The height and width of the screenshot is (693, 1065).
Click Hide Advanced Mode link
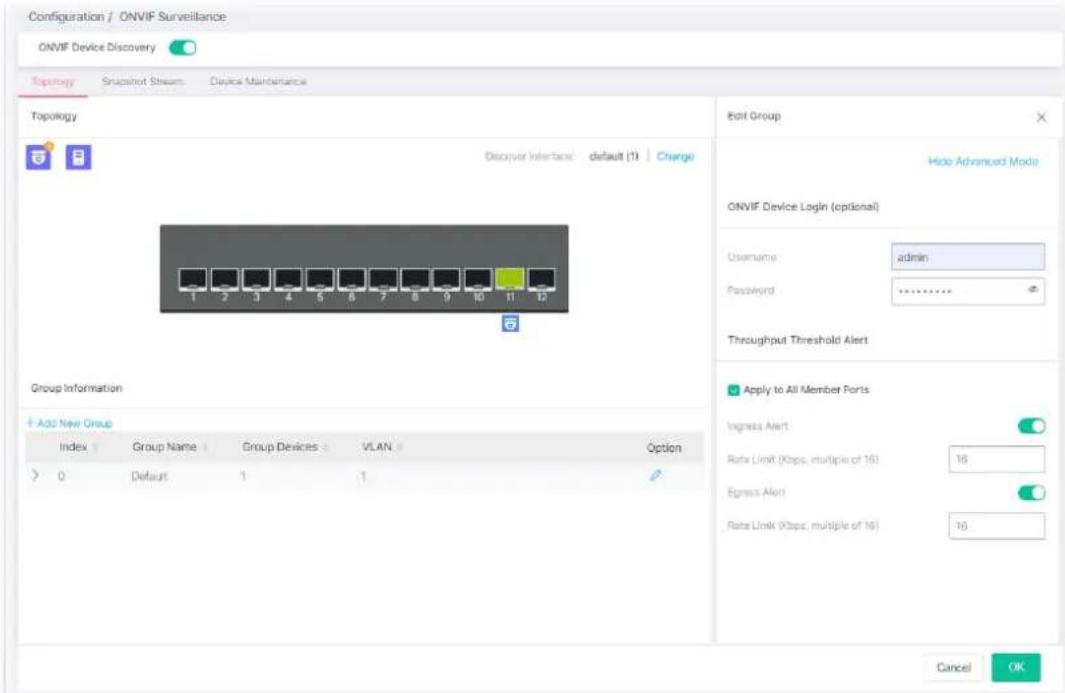point(983,161)
